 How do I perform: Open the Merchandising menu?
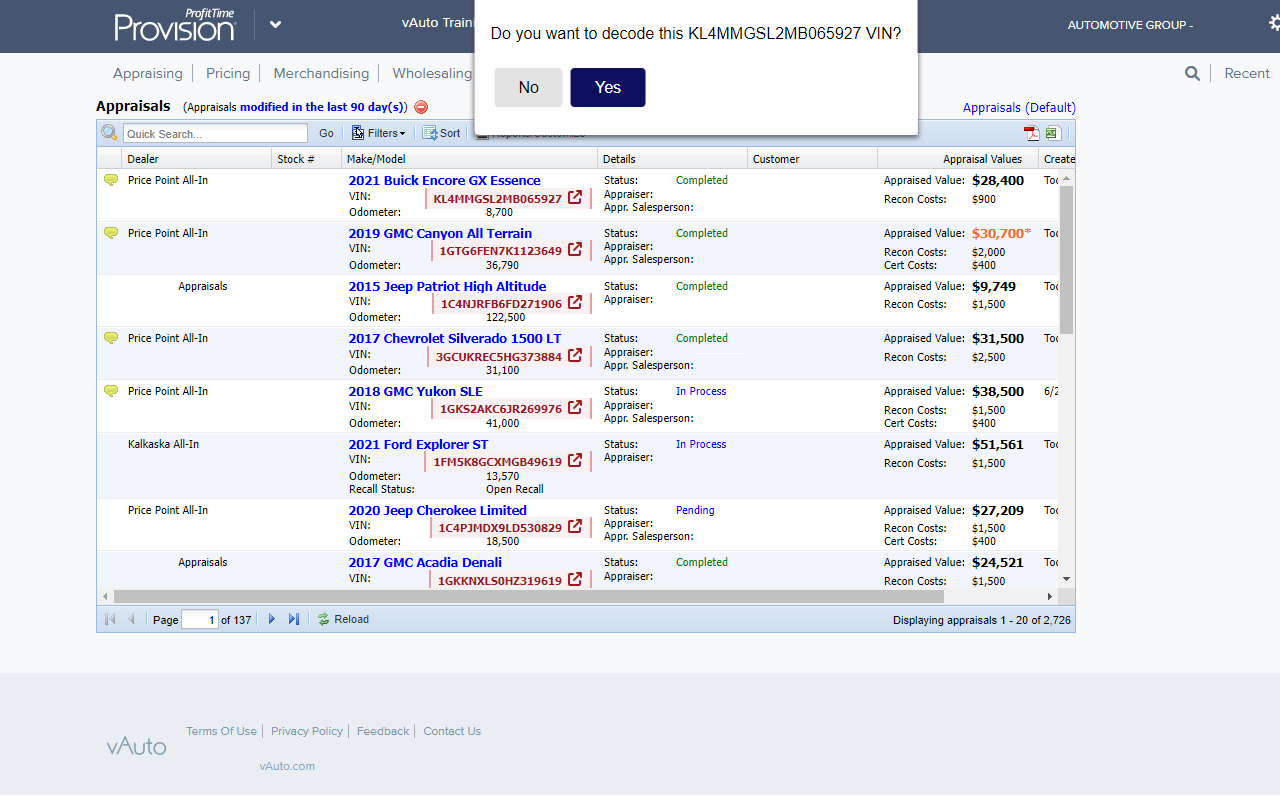coord(321,73)
